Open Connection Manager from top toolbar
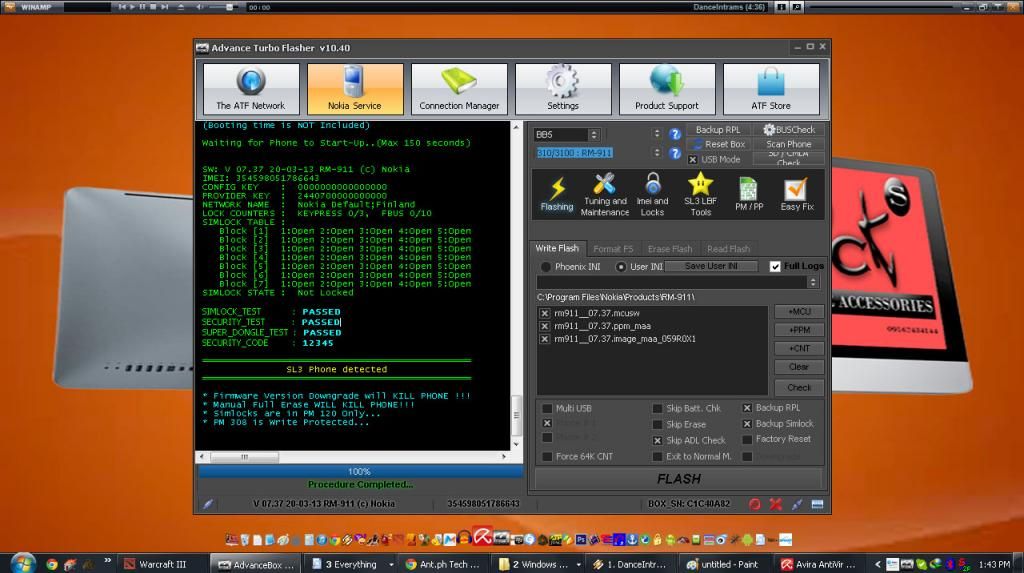This screenshot has width=1024, height=573. pos(459,89)
